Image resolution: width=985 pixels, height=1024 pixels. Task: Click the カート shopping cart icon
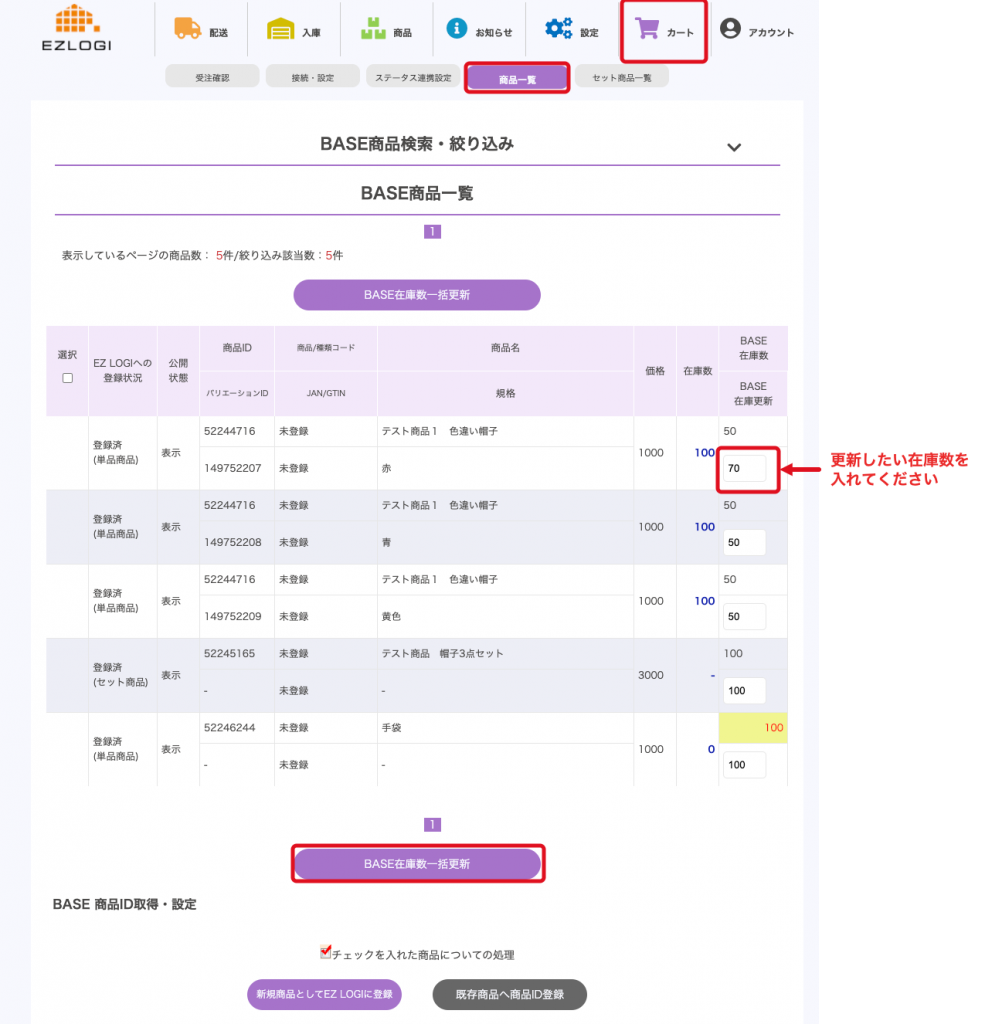click(648, 30)
